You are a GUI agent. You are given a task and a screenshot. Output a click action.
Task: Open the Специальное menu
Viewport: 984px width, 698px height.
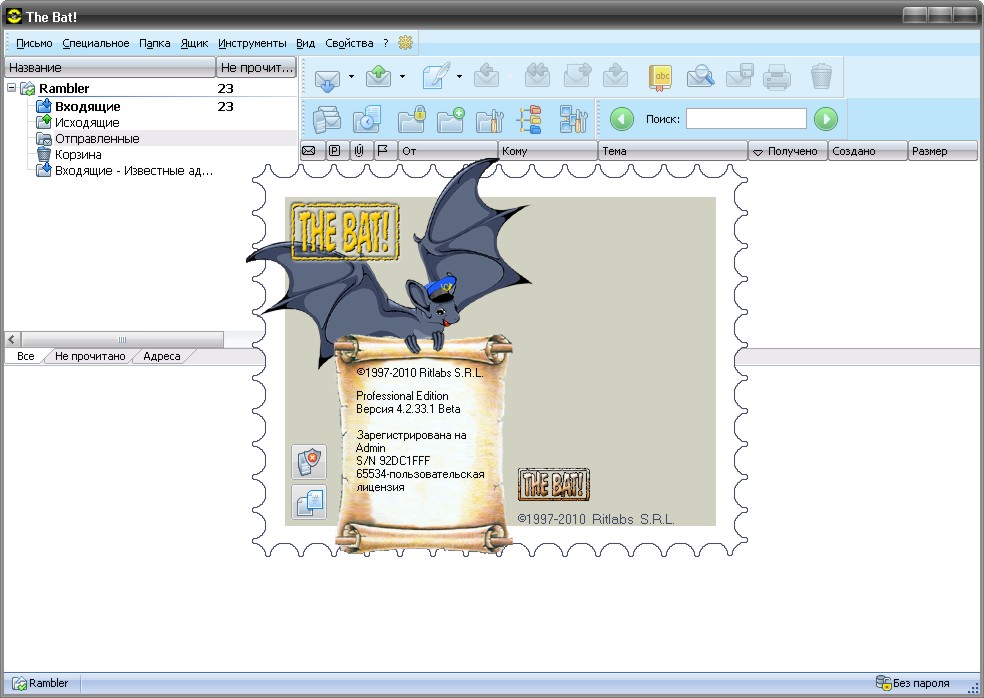(95, 43)
